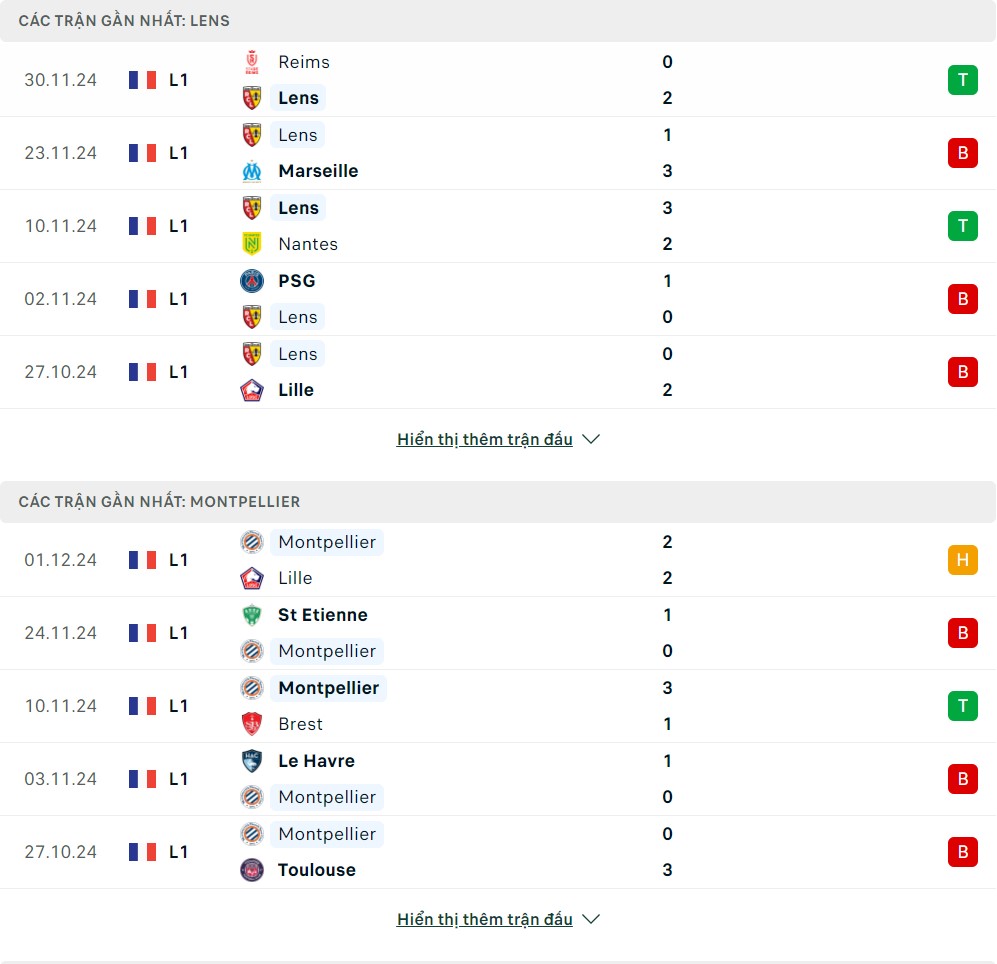Screen dimensions: 997x964
Task: Click the Marseille club logo
Action: 252,171
